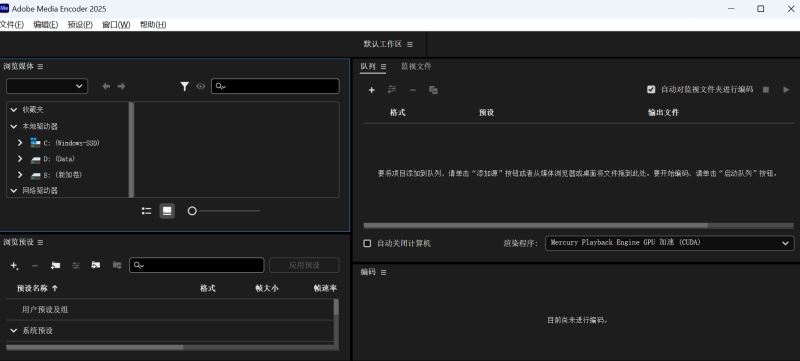Click the 预设 column header in queue
This screenshot has width=800, height=361.
click(486, 113)
